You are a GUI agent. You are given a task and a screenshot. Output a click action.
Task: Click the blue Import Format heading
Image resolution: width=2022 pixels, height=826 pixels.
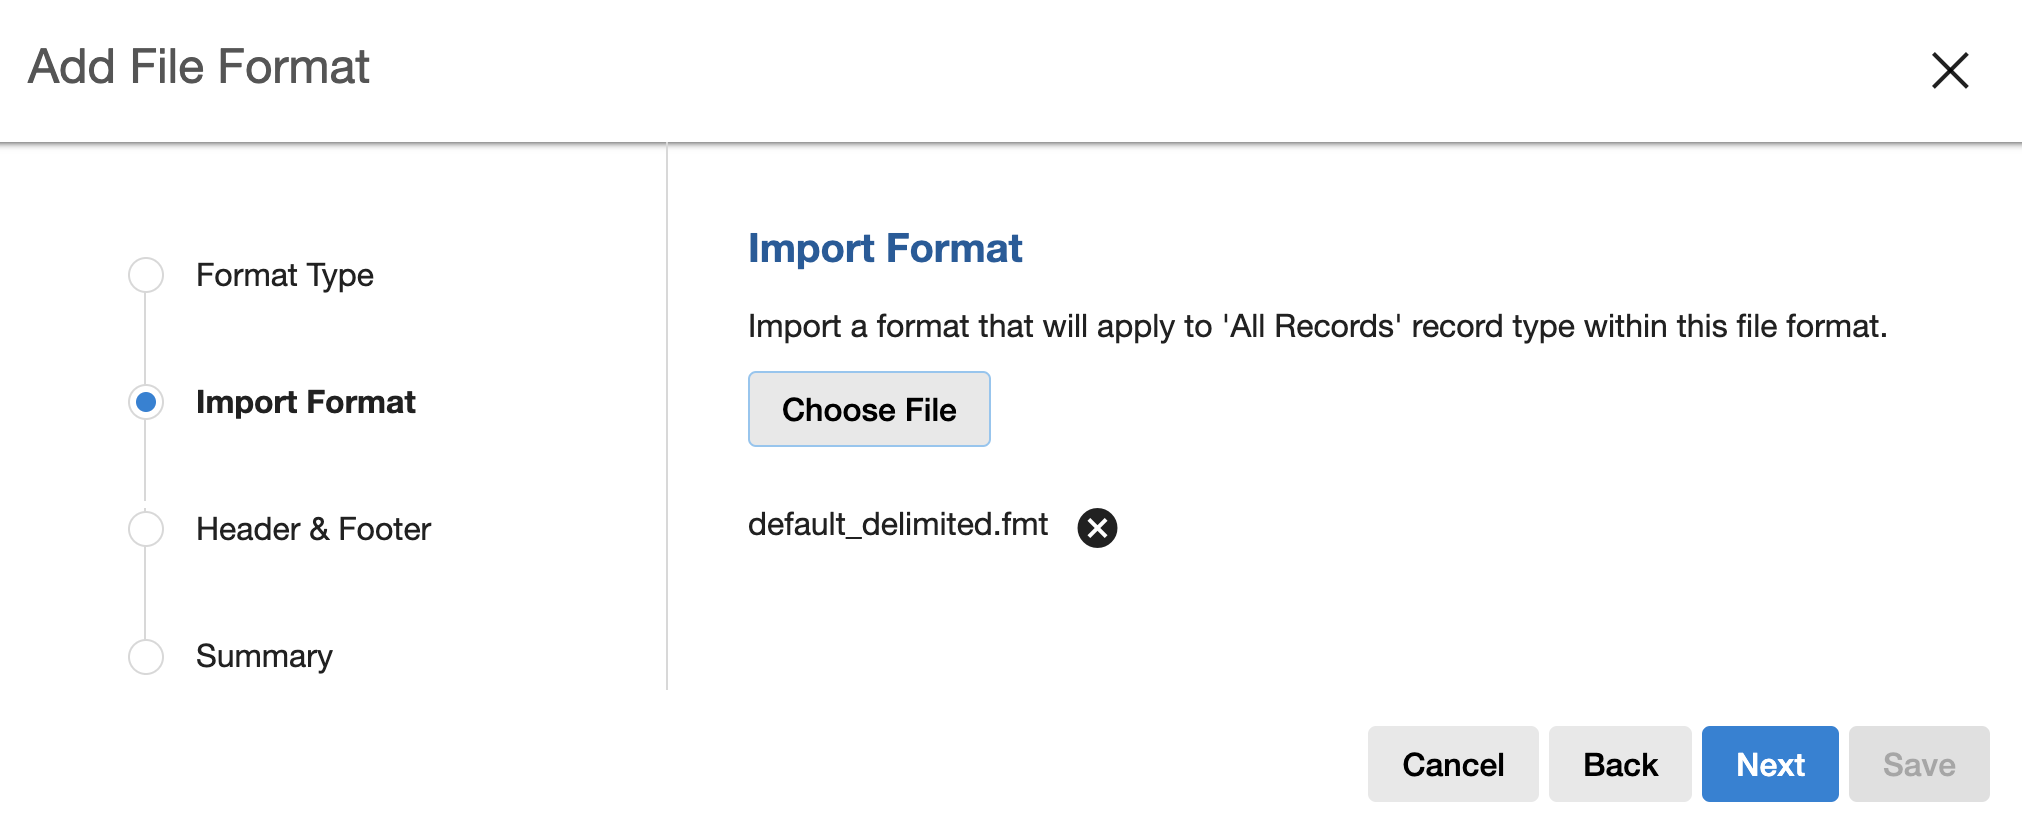[x=885, y=248]
